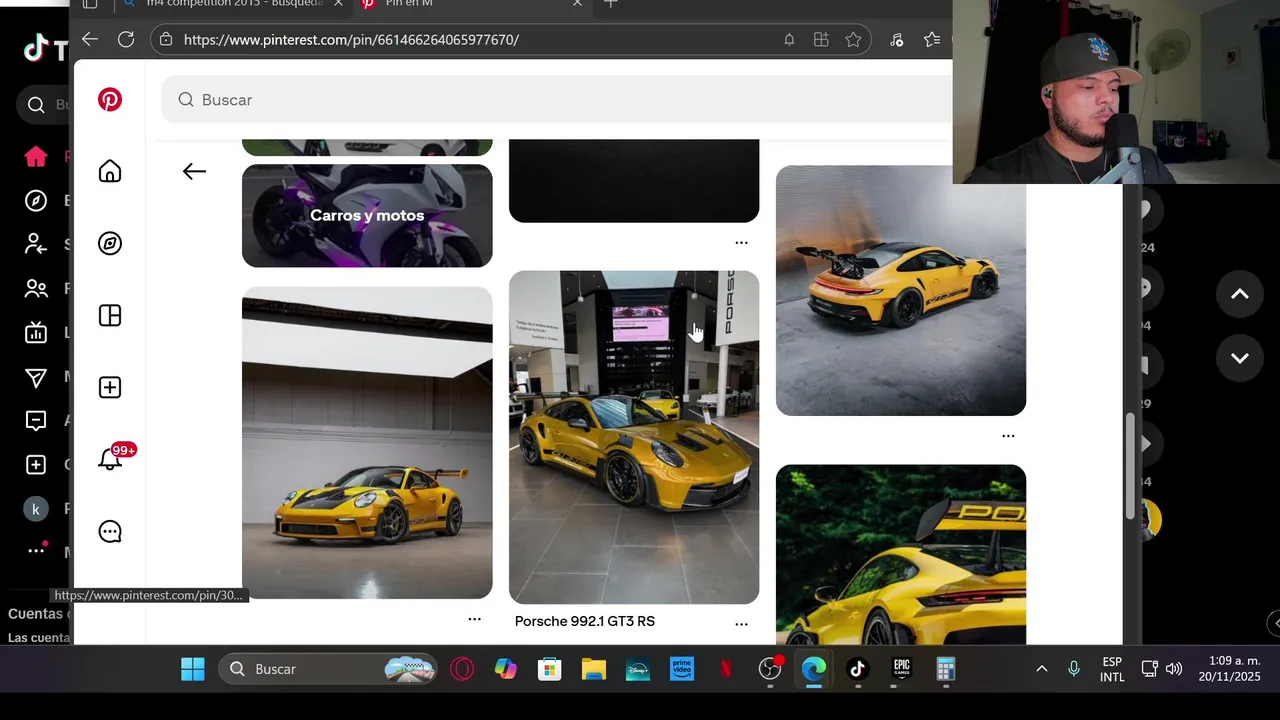
Task: Open the TikTok More dots menu
Action: tap(37, 550)
